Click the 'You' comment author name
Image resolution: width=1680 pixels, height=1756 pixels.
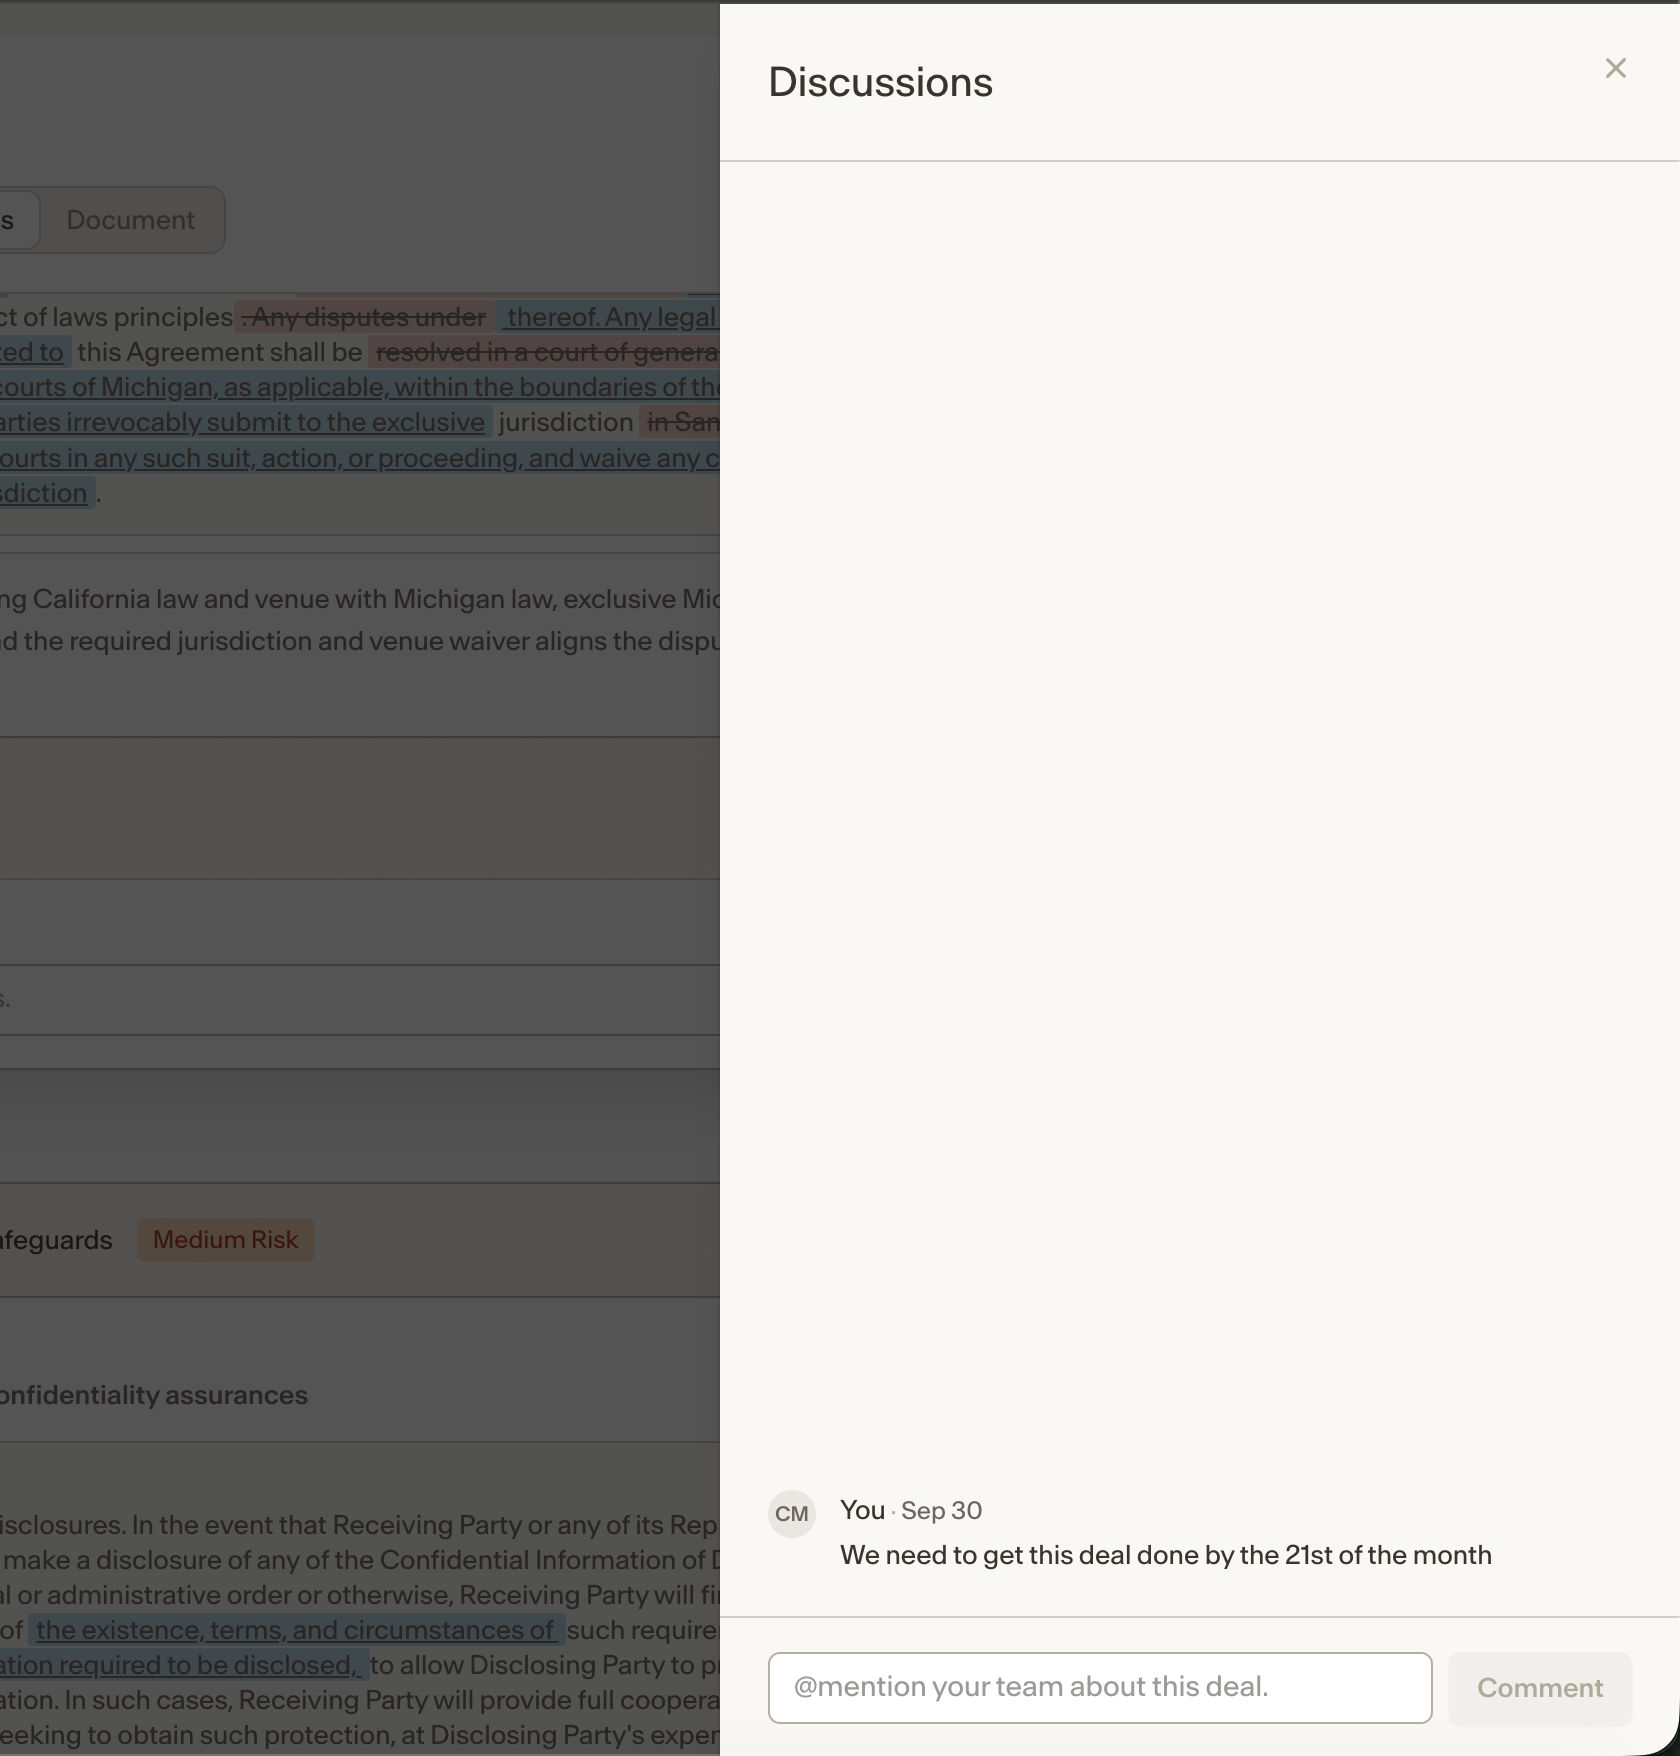[862, 1510]
